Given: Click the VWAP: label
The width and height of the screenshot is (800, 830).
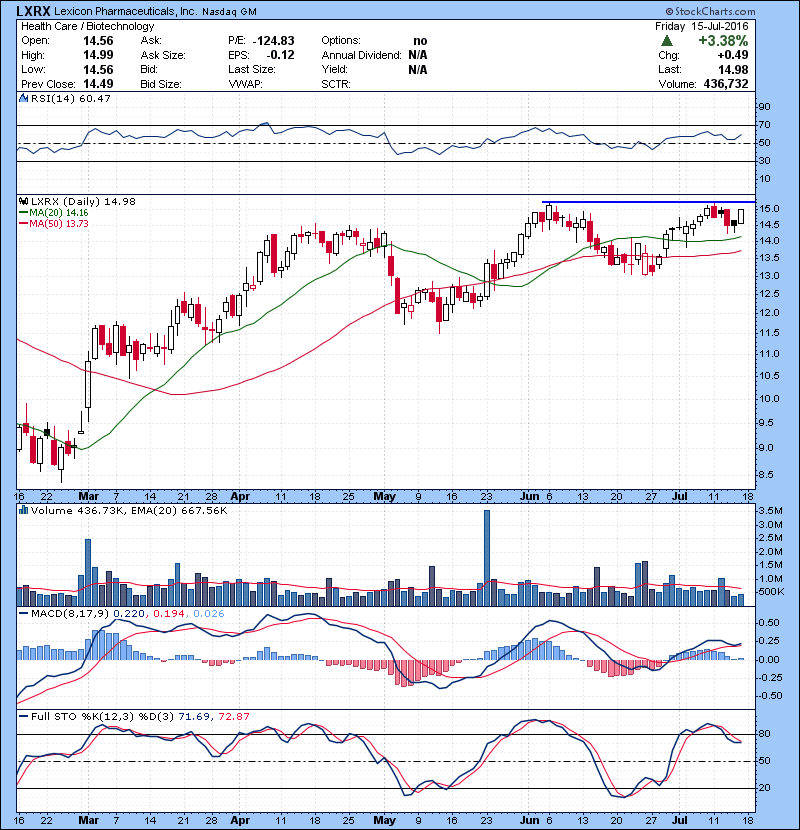Looking at the screenshot, I should tap(245, 84).
